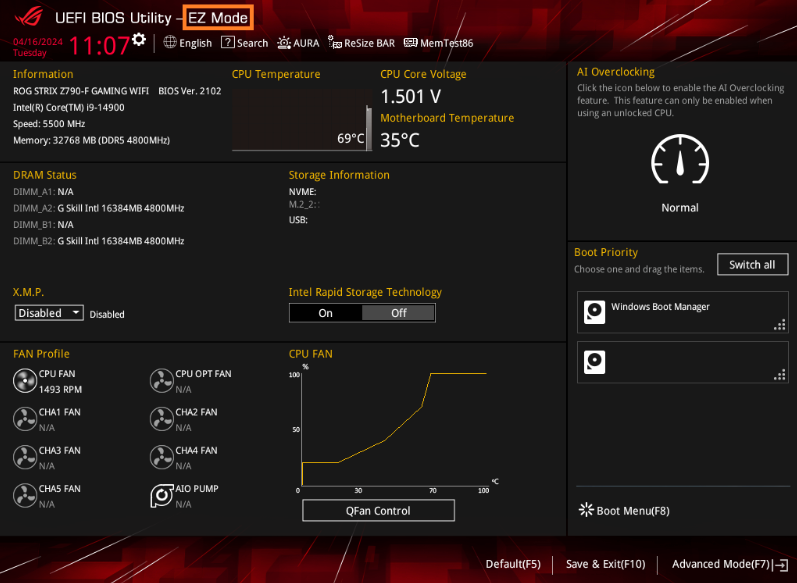
Task: Click the USB storage label
Action: point(298,220)
